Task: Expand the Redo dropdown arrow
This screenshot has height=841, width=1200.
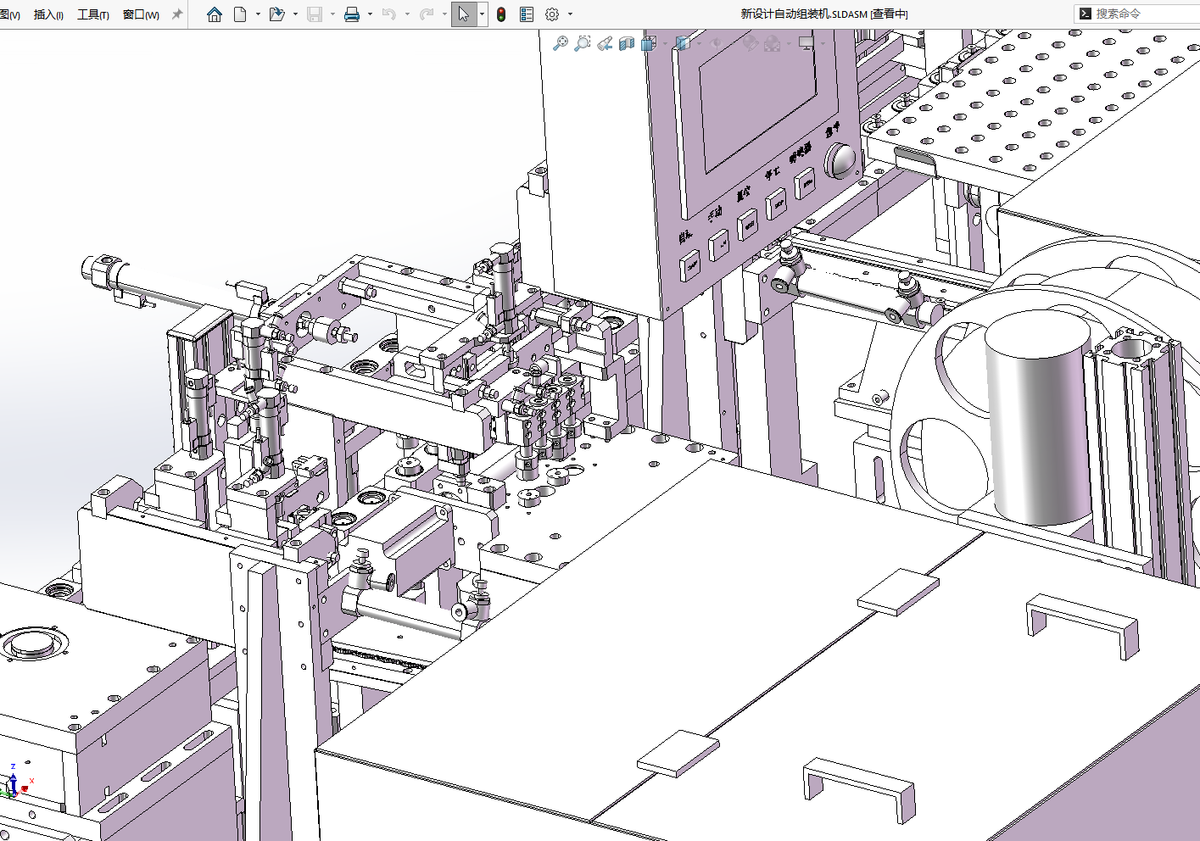Action: pyautogui.click(x=443, y=14)
